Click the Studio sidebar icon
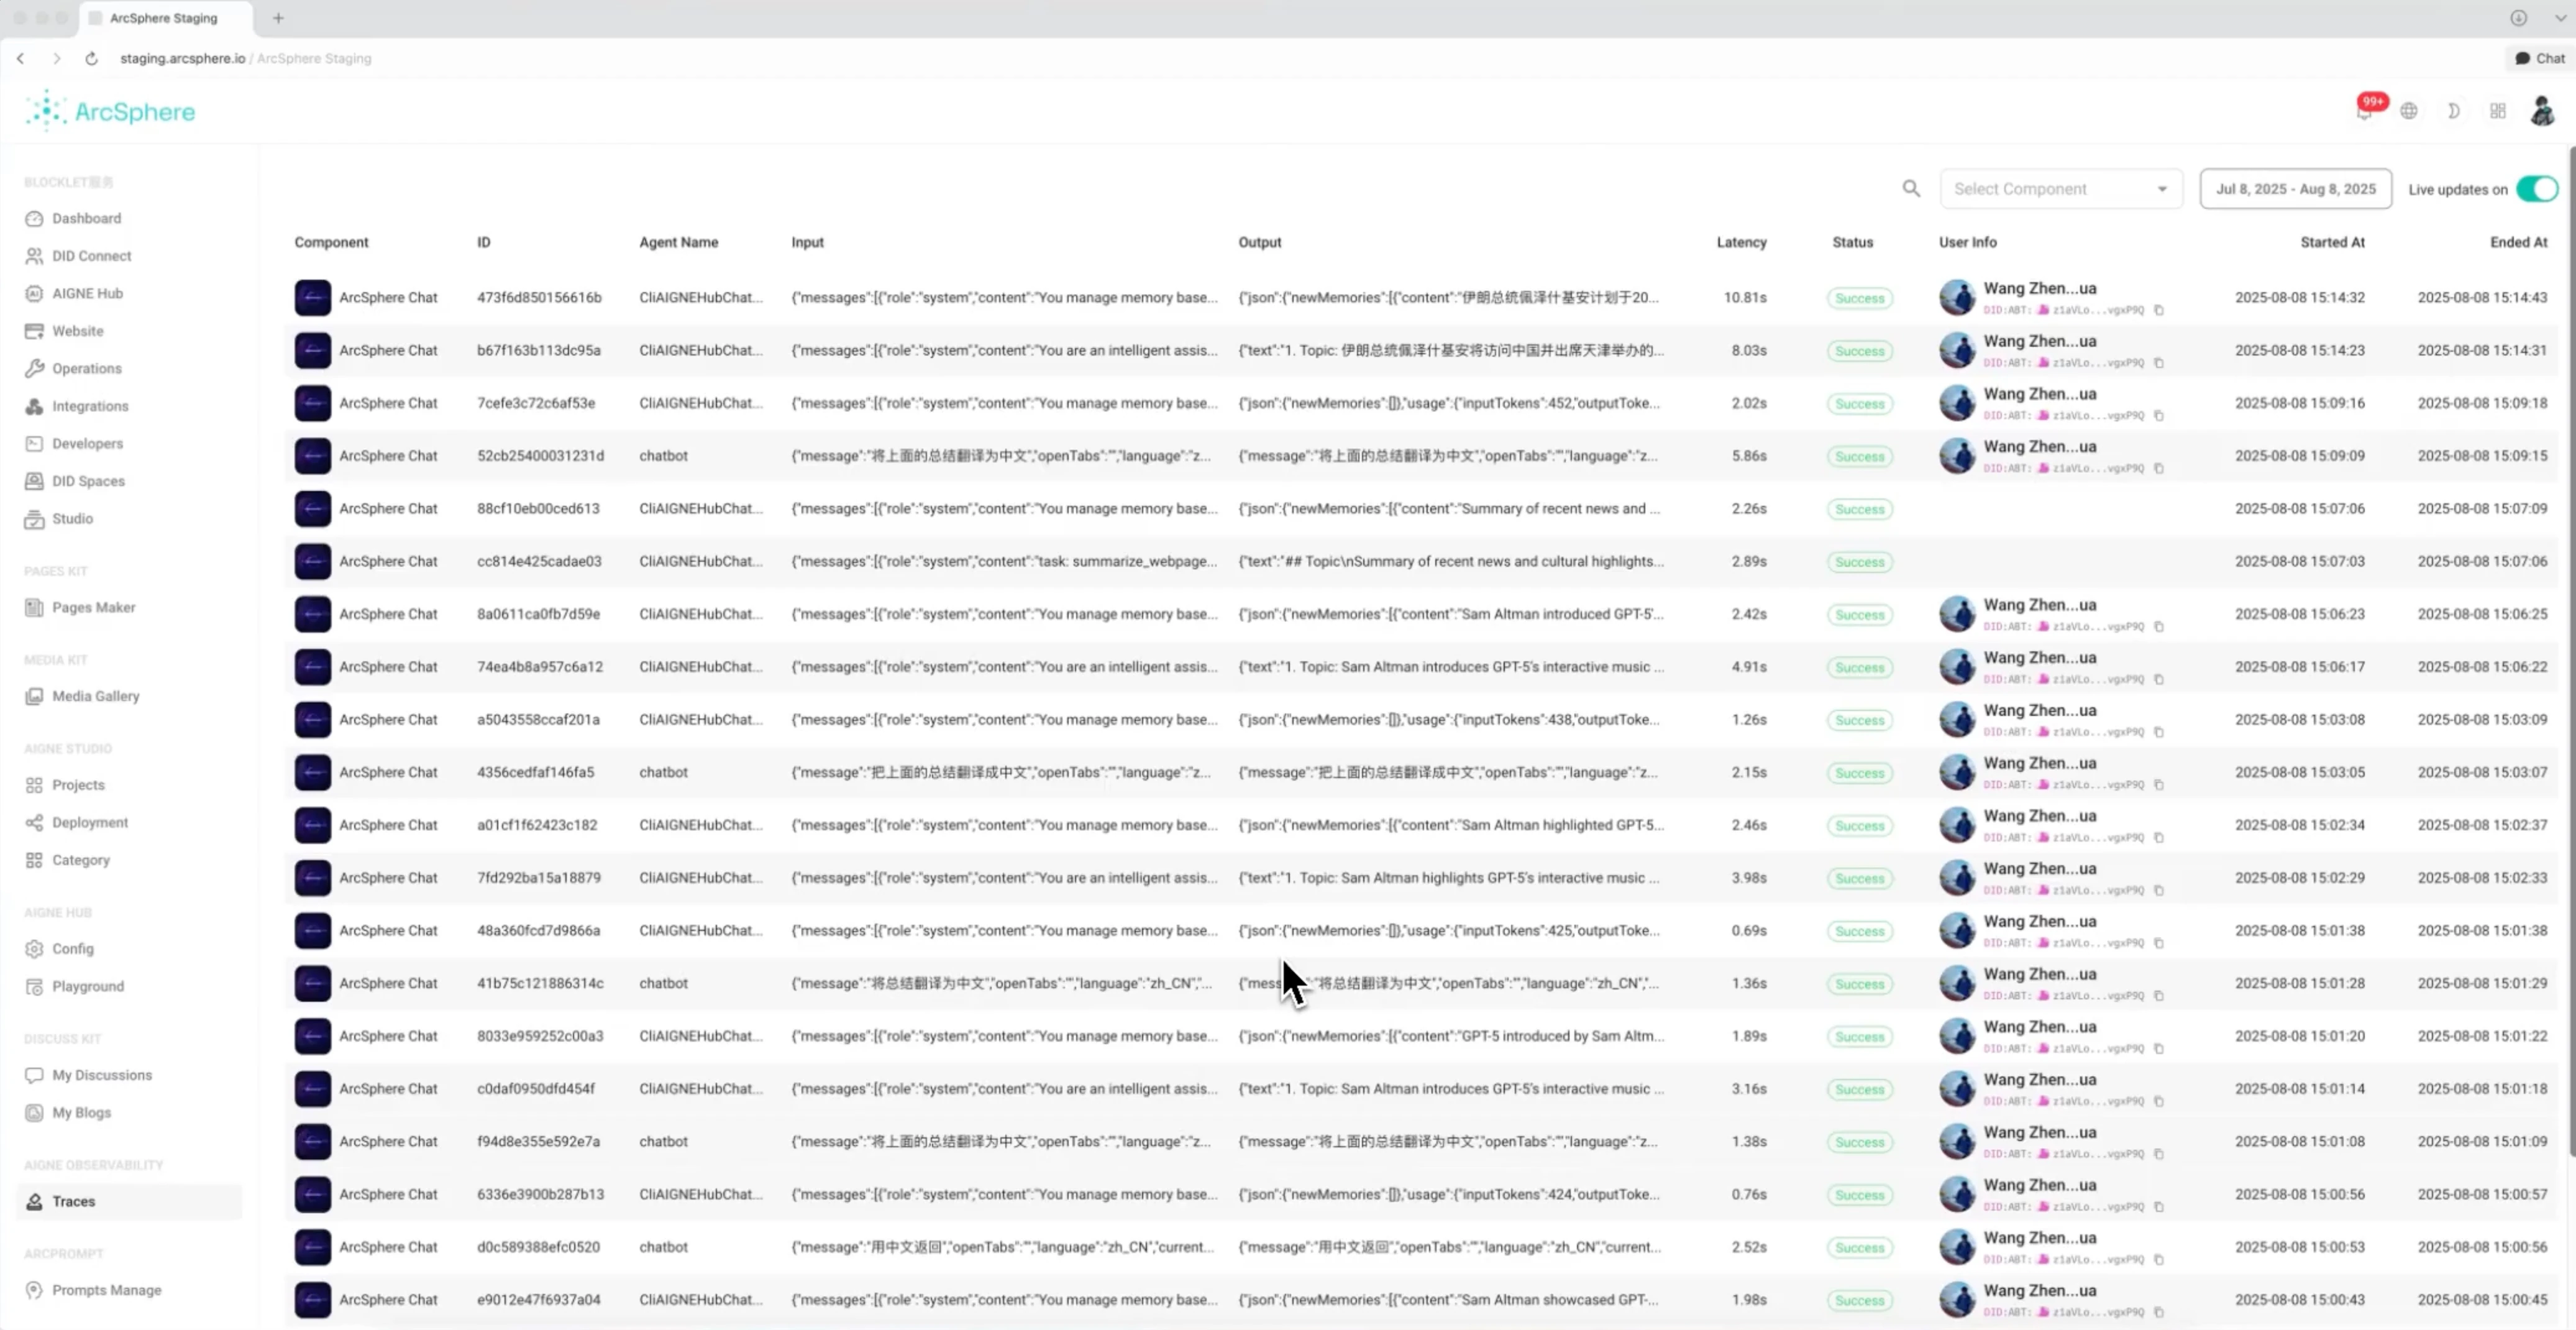The height and width of the screenshot is (1330, 2576). [x=34, y=519]
